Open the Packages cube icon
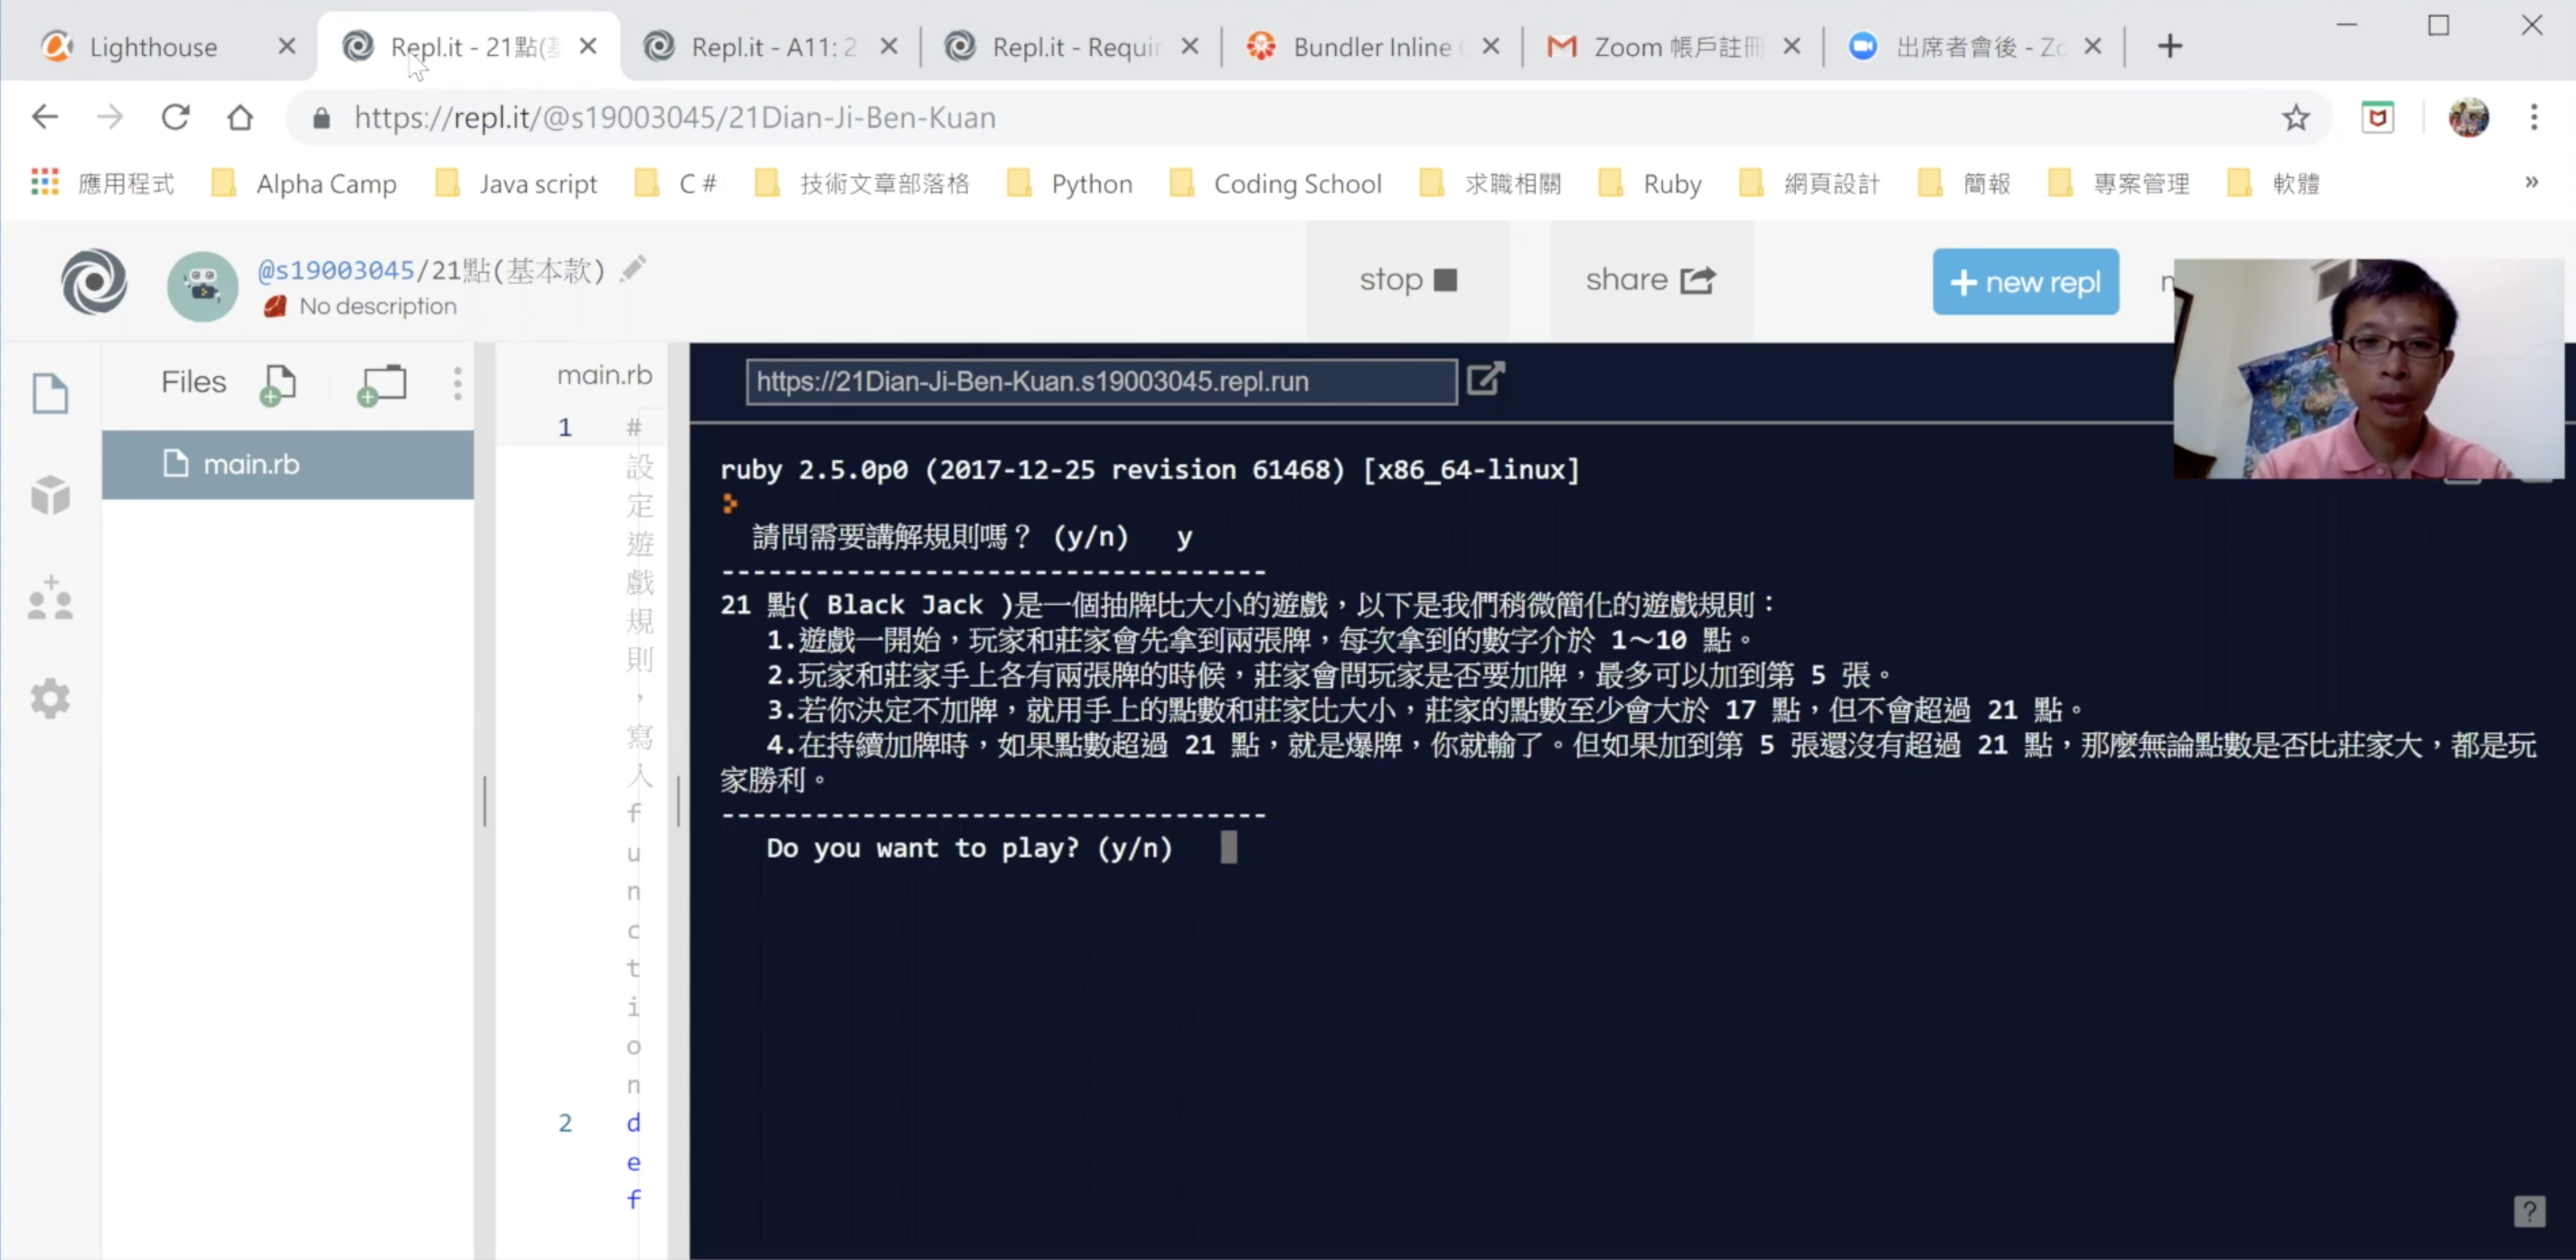The image size is (2576, 1260). 50,495
